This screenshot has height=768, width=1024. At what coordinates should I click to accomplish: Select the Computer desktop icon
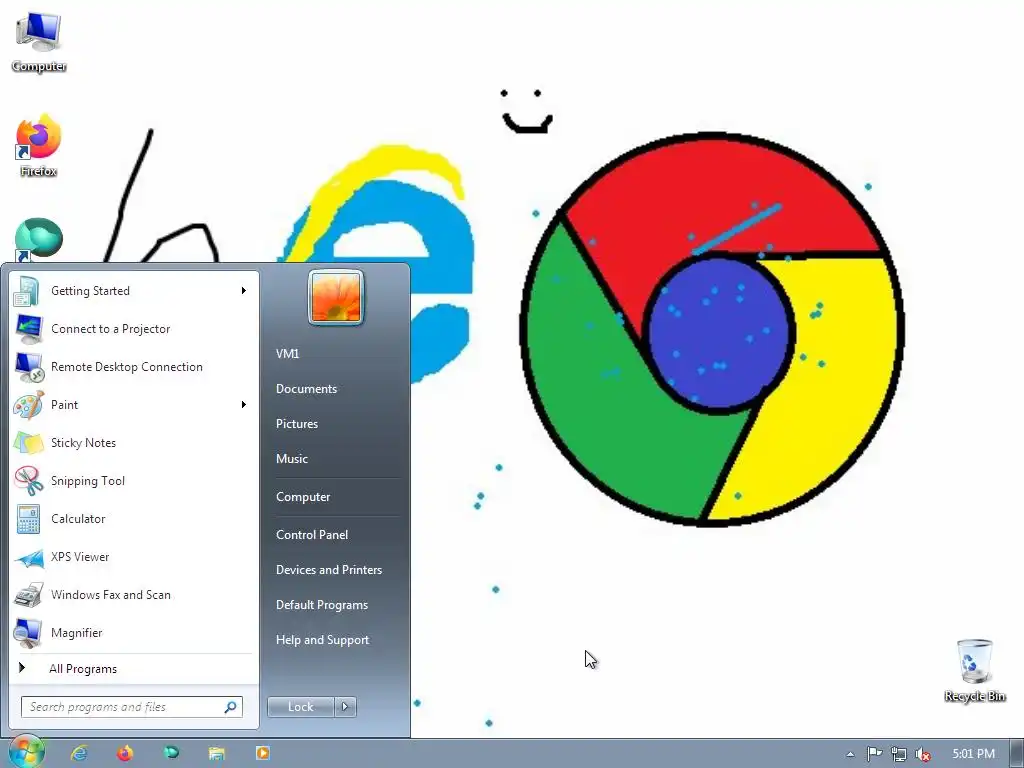point(39,42)
